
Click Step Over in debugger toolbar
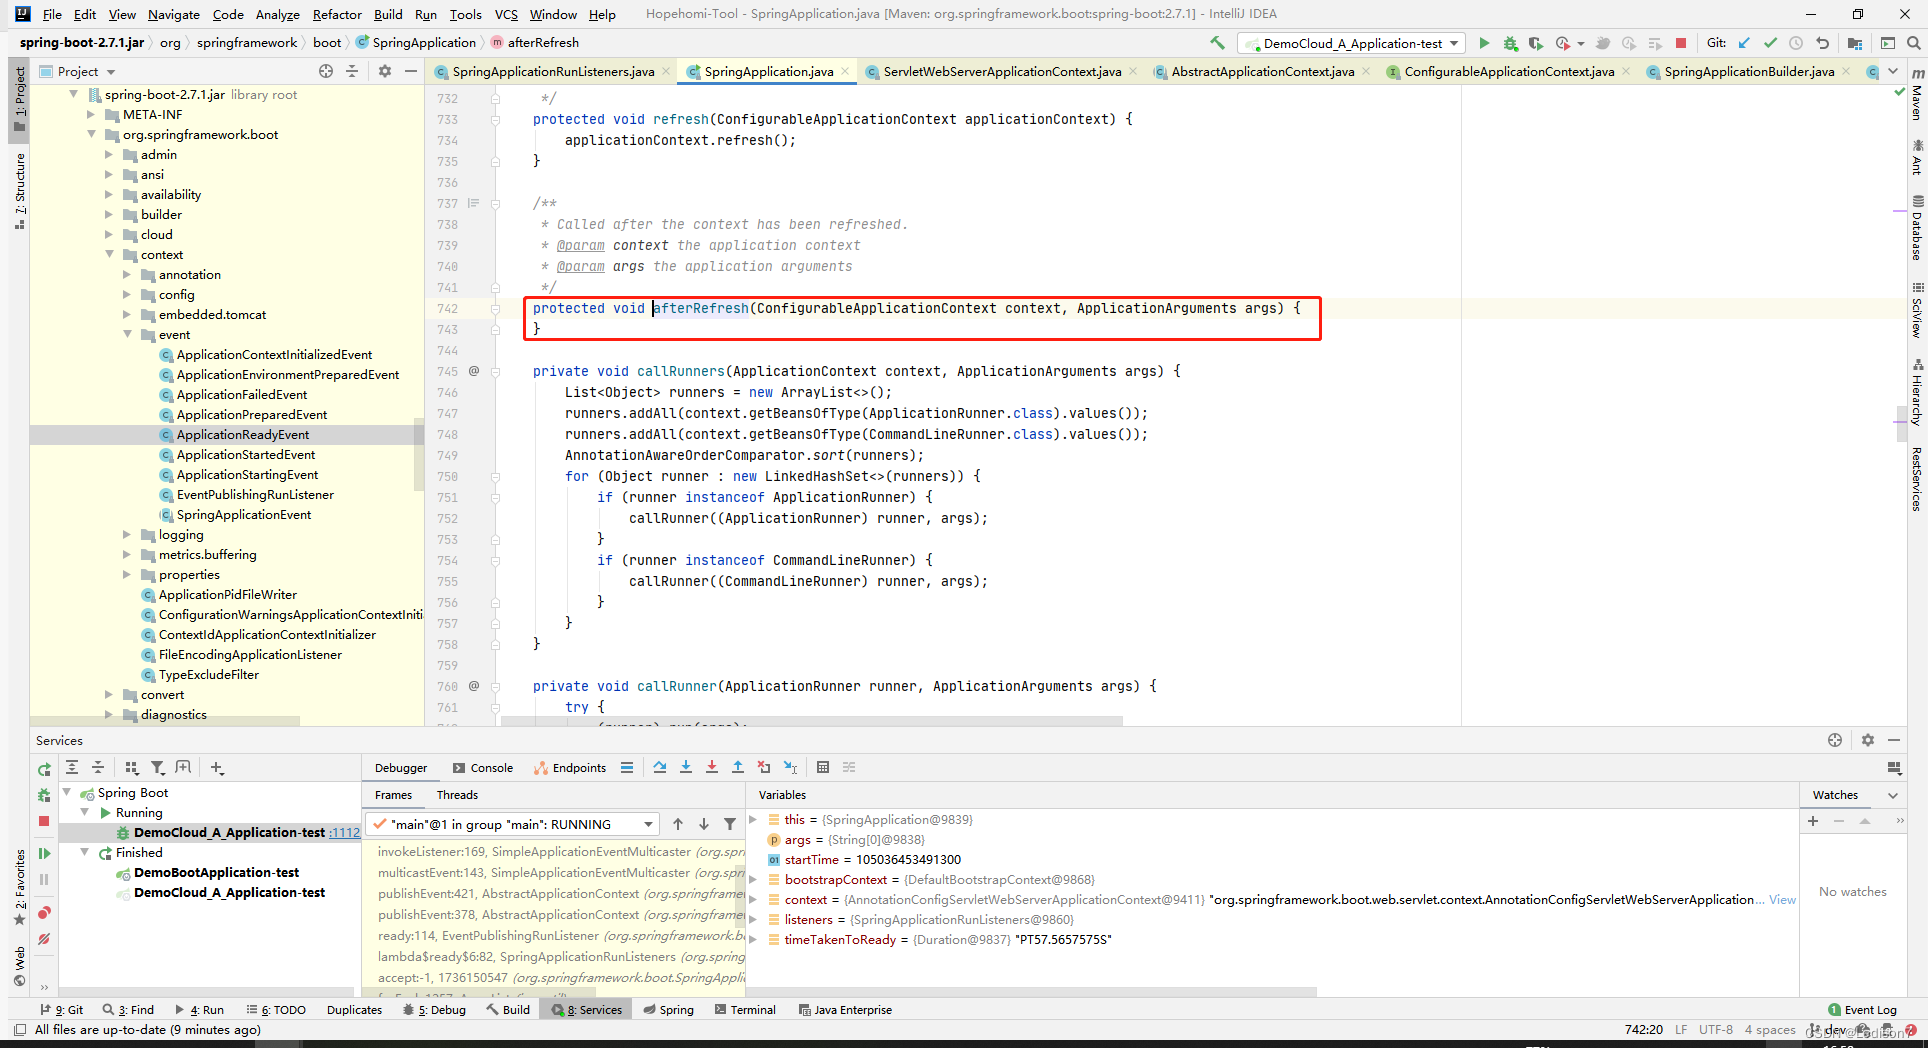pyautogui.click(x=660, y=767)
